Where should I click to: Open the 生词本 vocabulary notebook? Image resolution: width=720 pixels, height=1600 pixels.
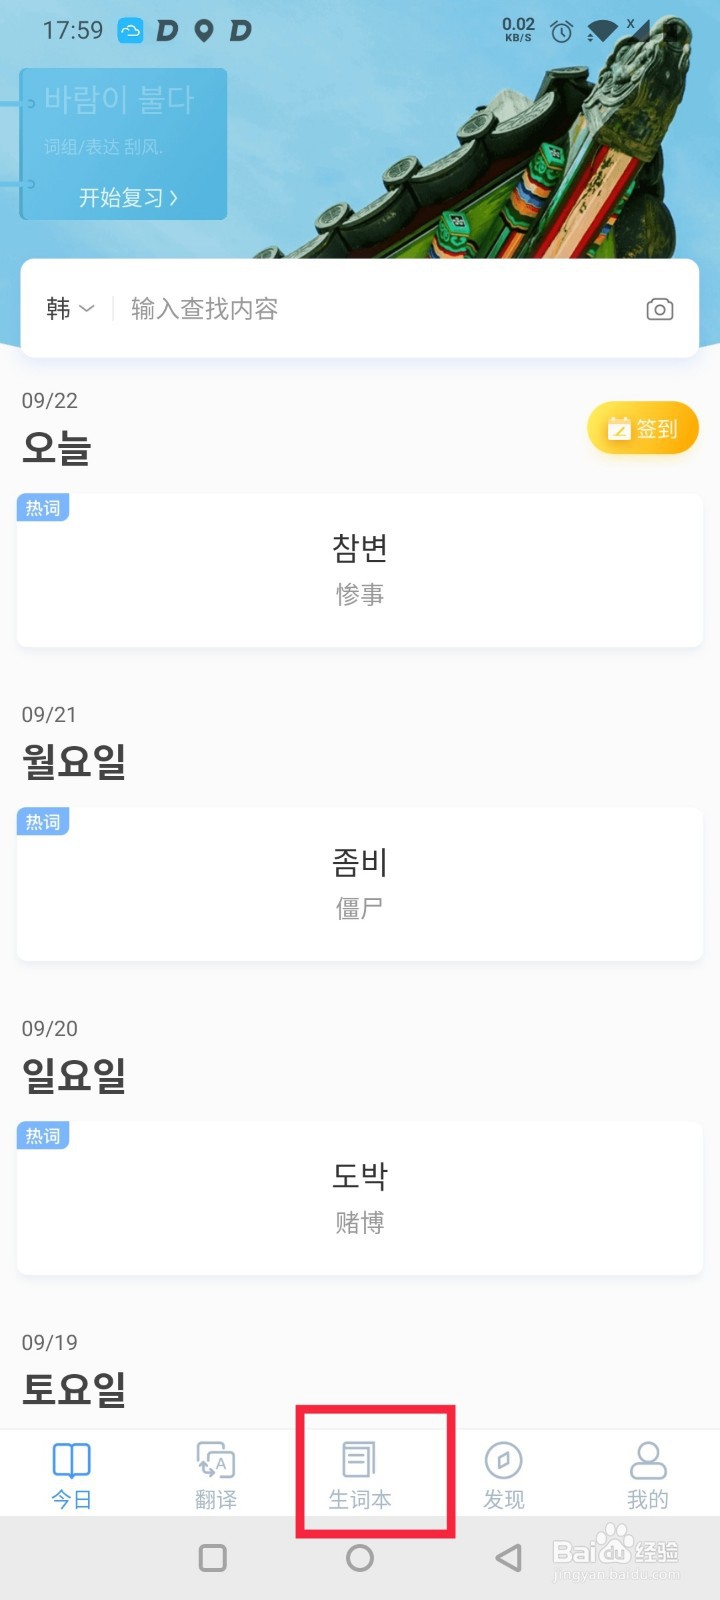click(360, 1474)
